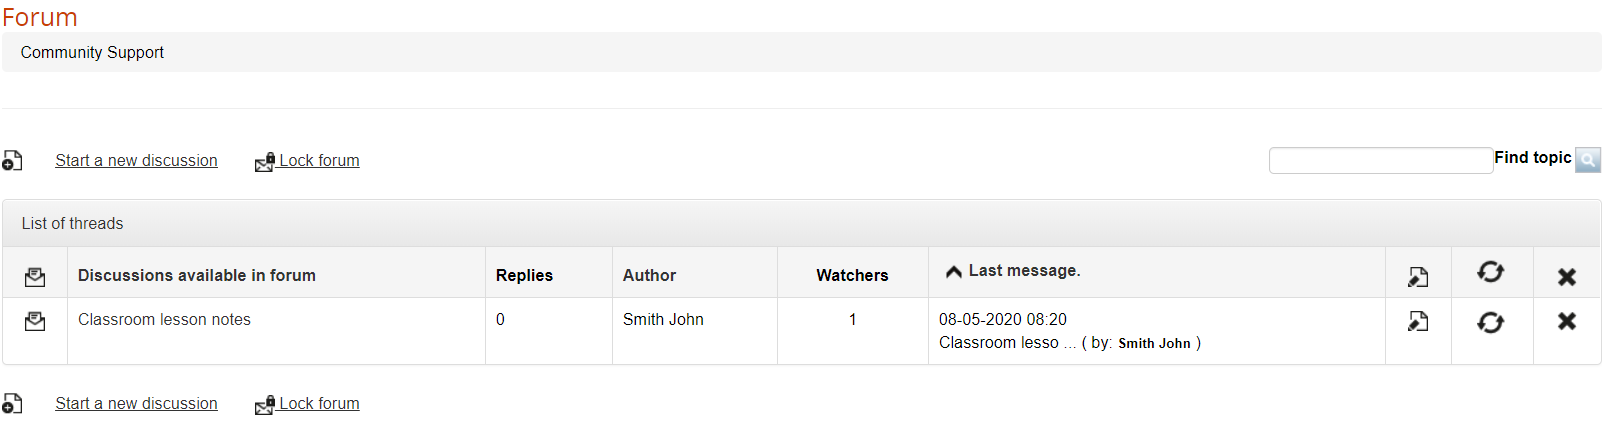1605x437 pixels.
Task: Click the edit icon in the table header
Action: [1418, 277]
